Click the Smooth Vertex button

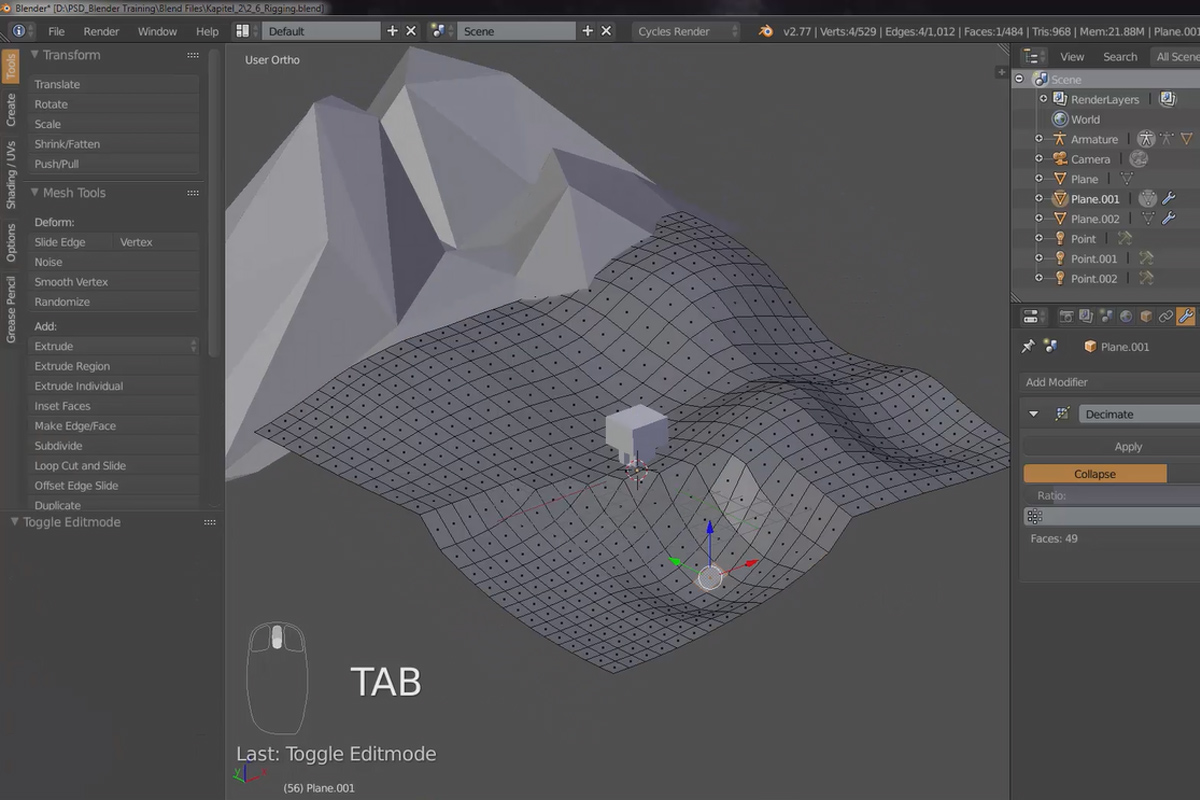click(114, 282)
